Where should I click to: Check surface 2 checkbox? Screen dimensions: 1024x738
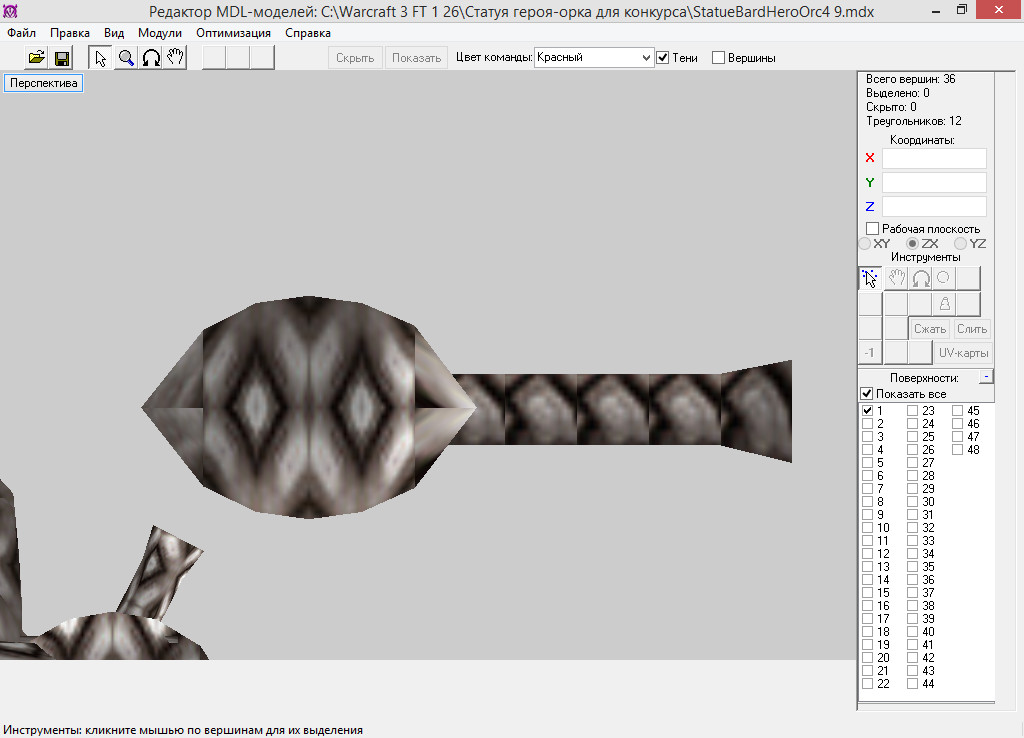pos(867,424)
